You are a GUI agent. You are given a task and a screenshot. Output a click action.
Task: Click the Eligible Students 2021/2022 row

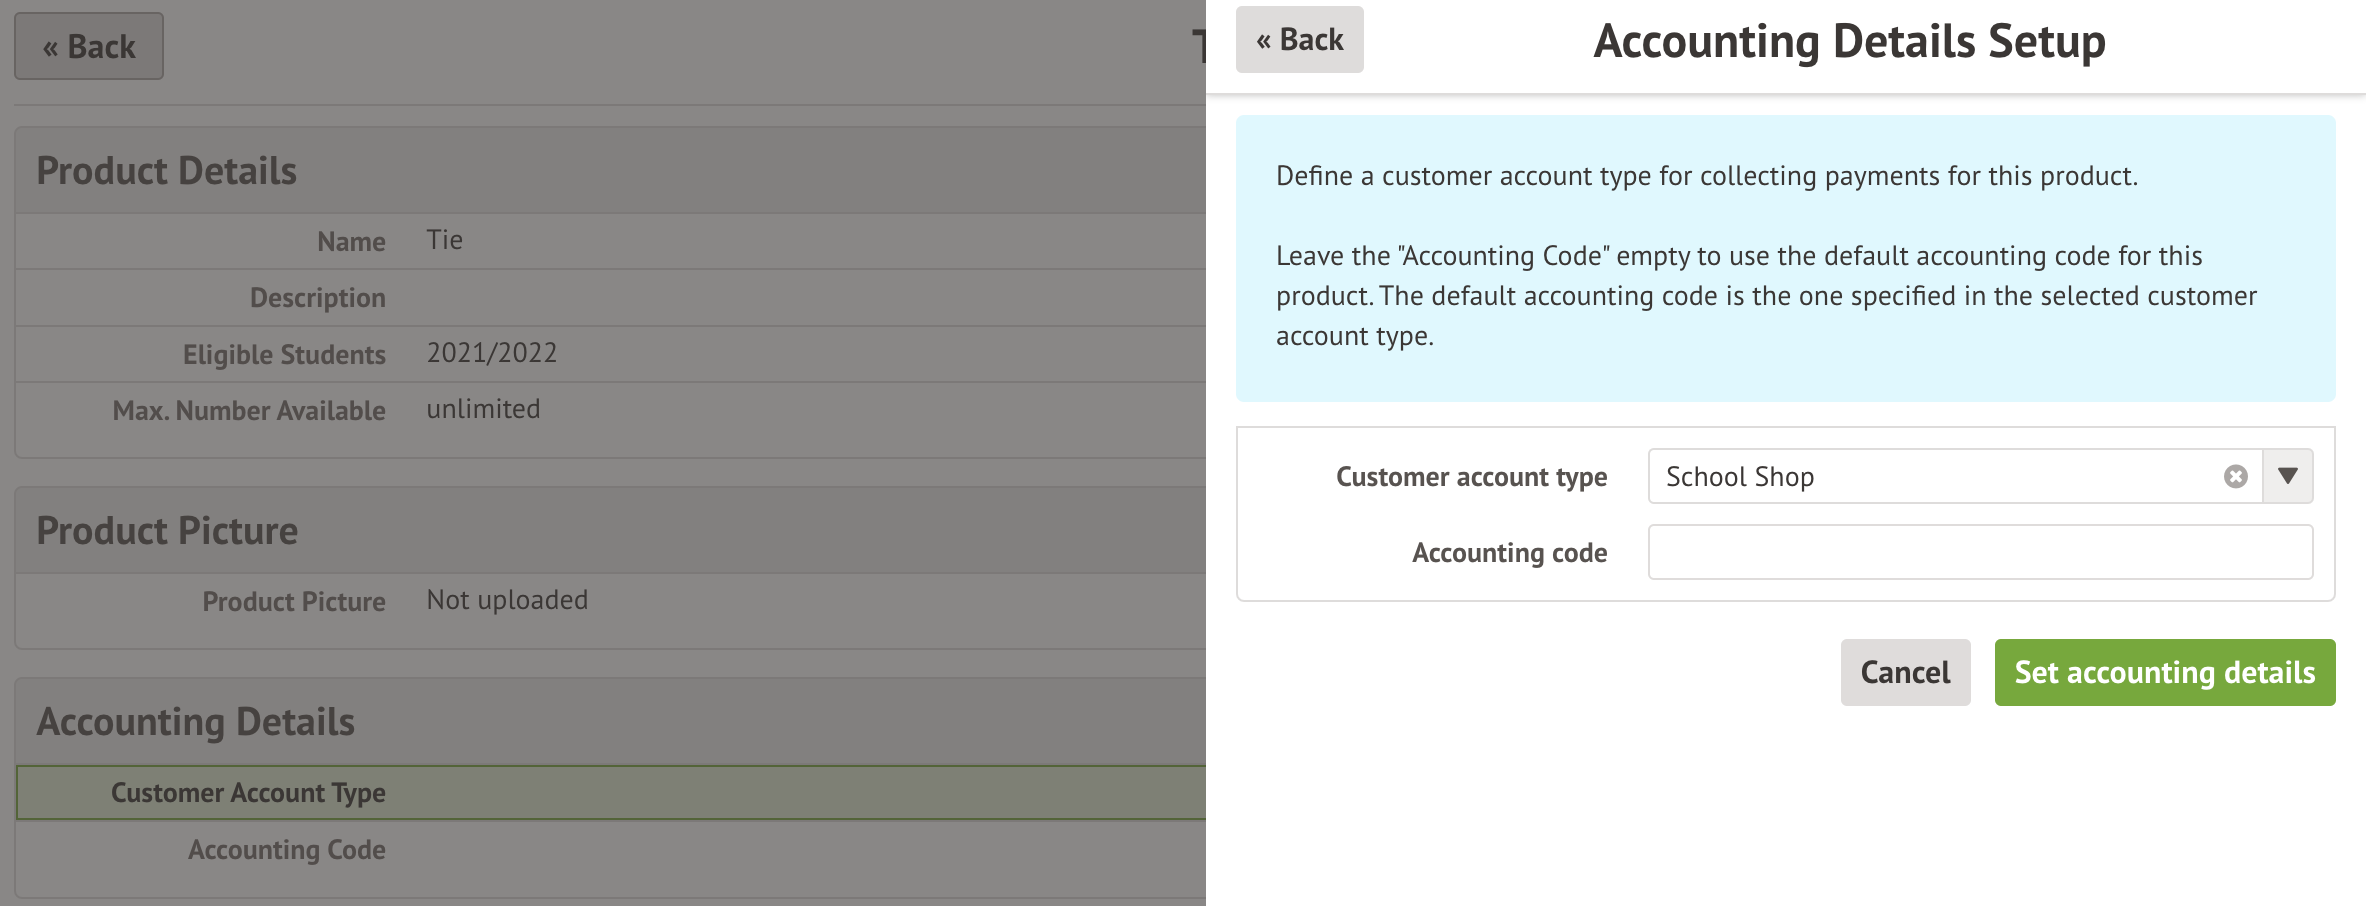(610, 354)
